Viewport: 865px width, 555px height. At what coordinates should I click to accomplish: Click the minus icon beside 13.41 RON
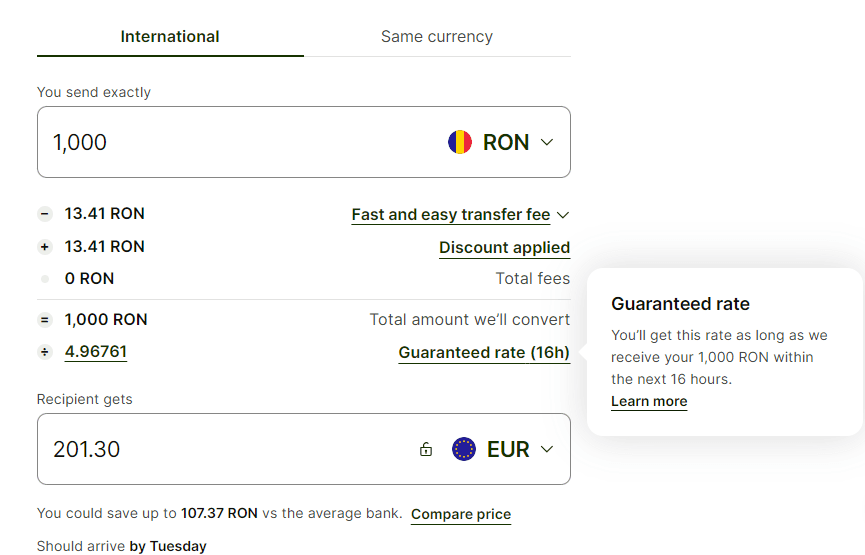click(x=44, y=214)
